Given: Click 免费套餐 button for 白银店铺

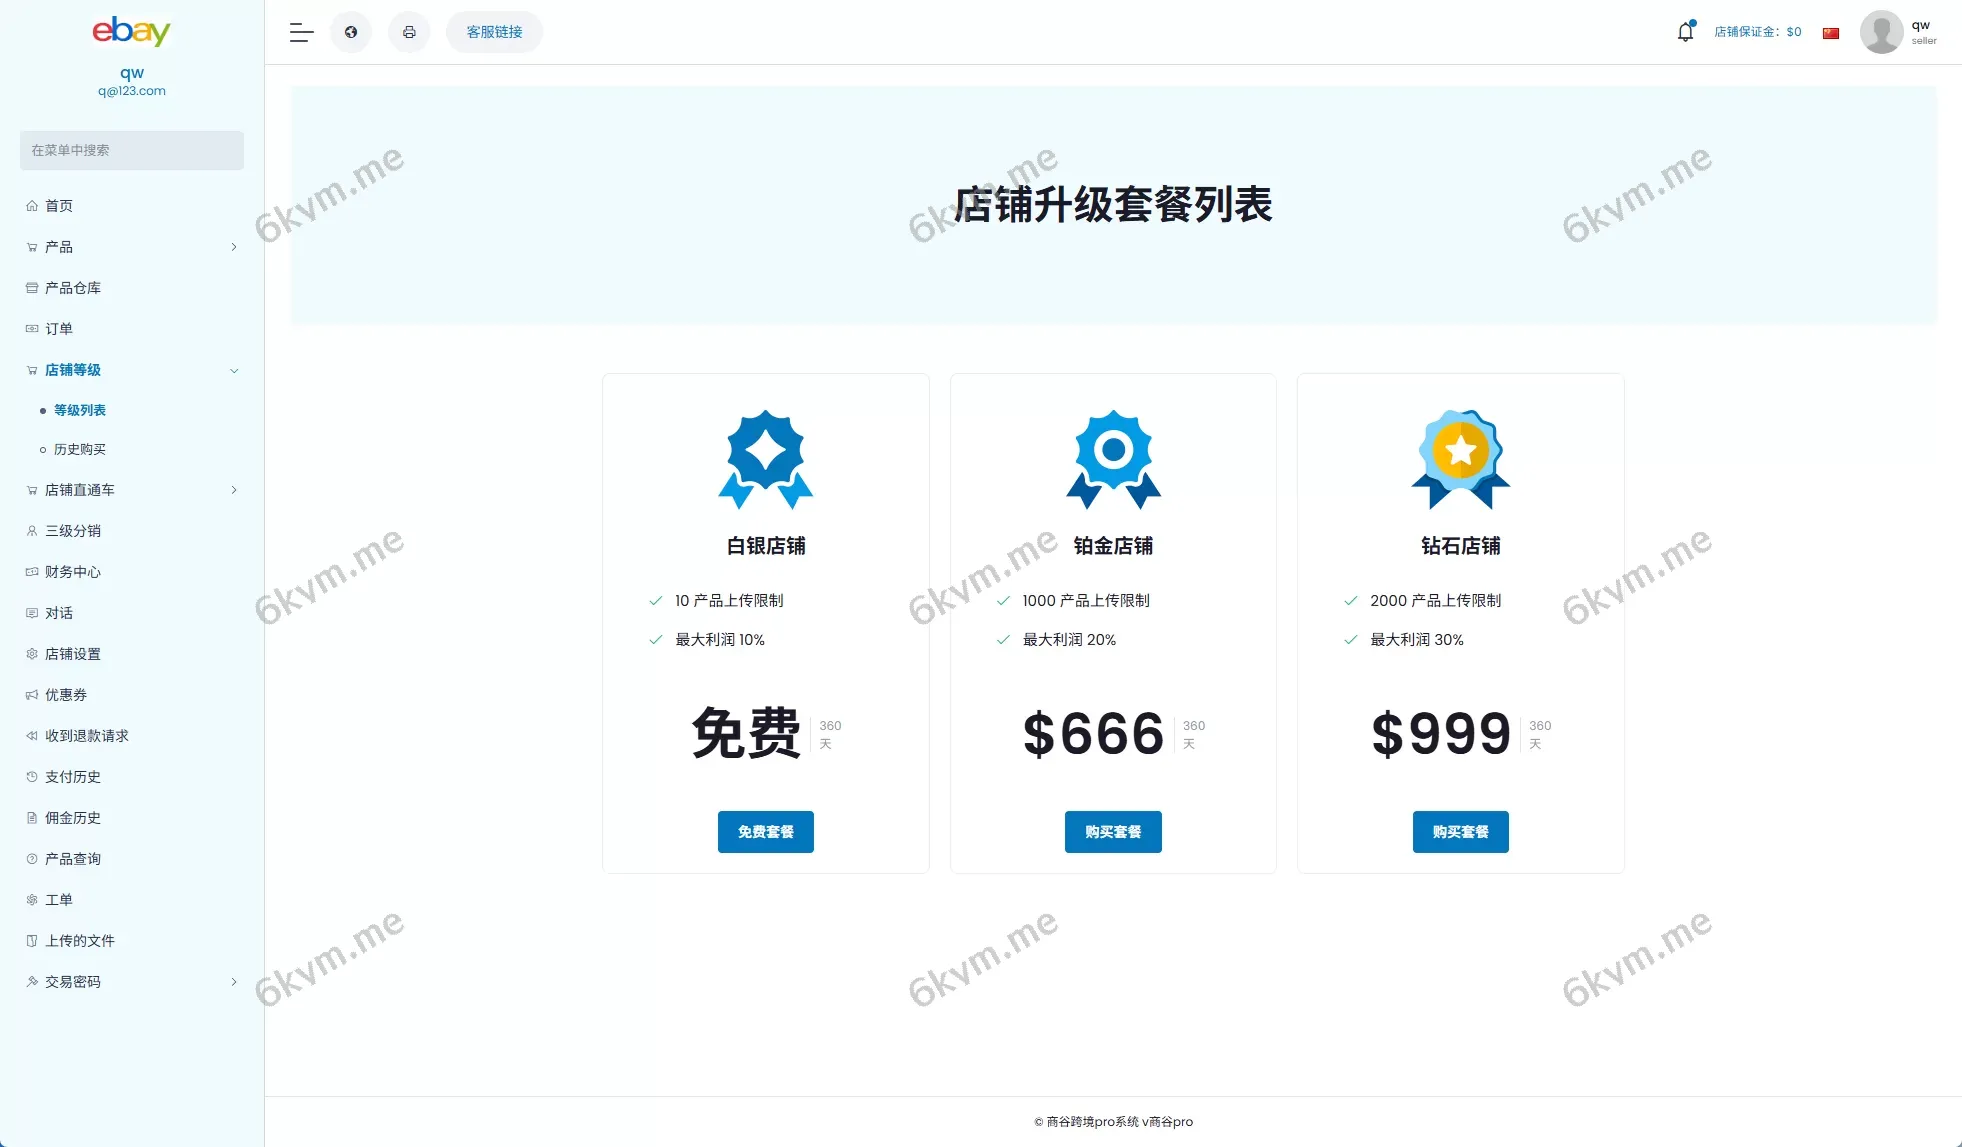Looking at the screenshot, I should (x=765, y=831).
